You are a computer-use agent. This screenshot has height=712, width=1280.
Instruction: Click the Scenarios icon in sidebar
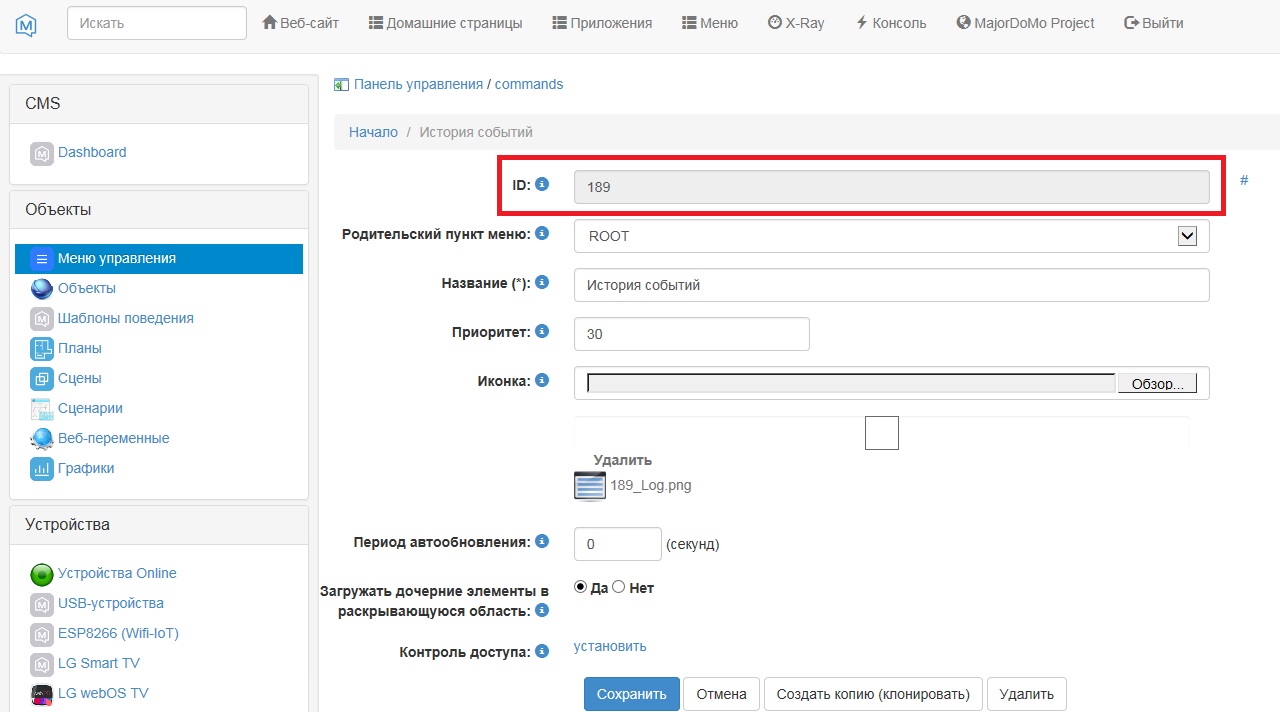click(41, 409)
